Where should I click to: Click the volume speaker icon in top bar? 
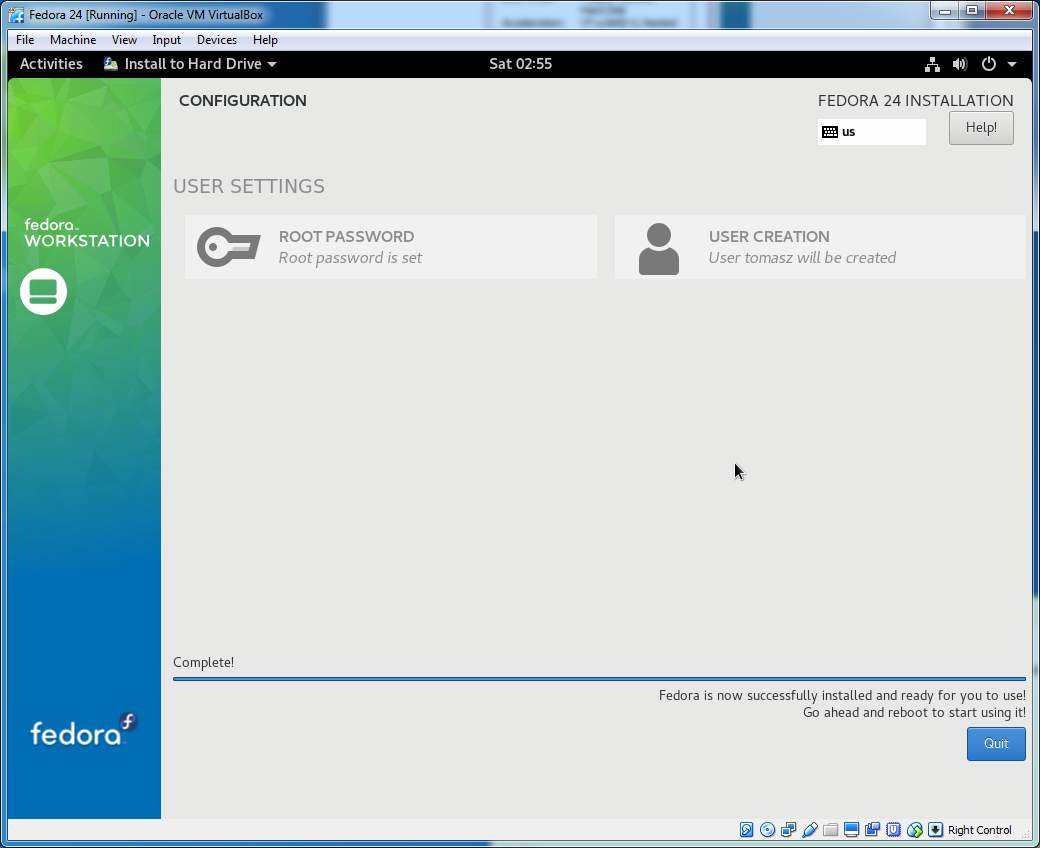pos(960,64)
